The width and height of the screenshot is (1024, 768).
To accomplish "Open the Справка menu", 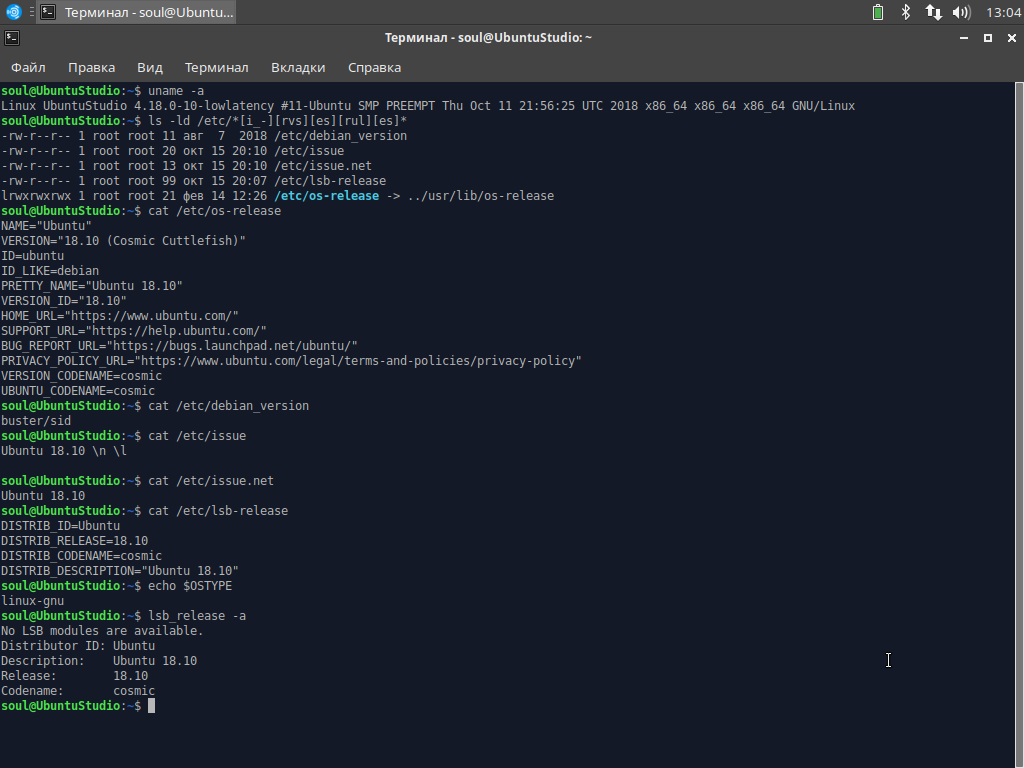I will tap(374, 67).
